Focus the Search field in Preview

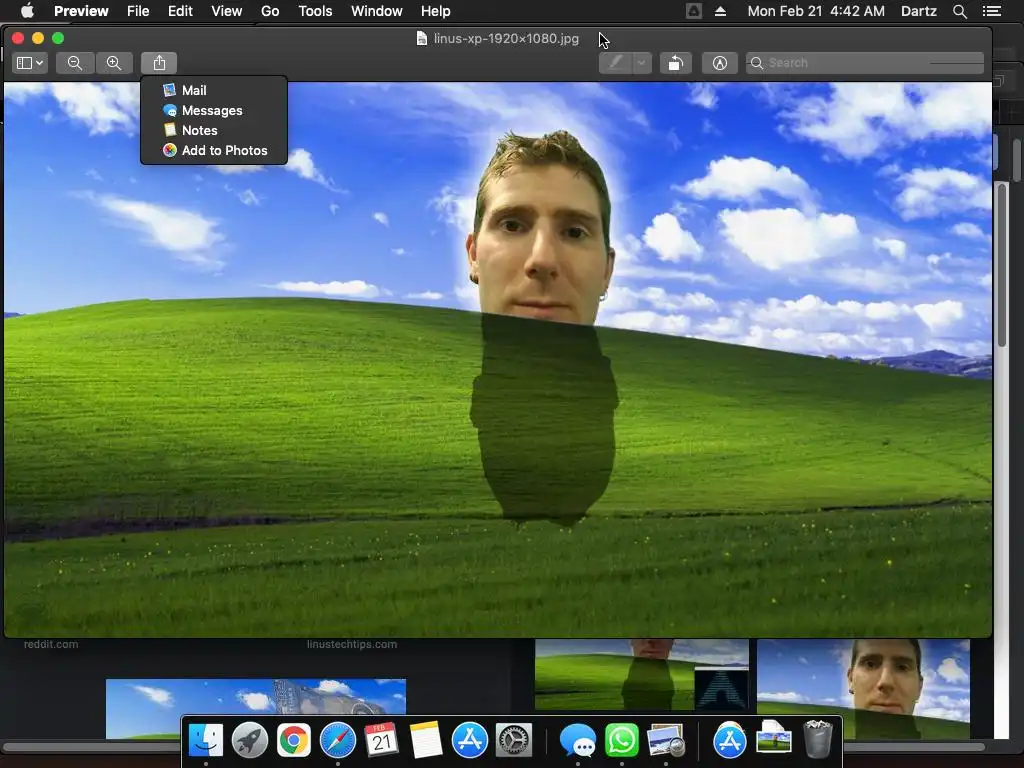865,63
